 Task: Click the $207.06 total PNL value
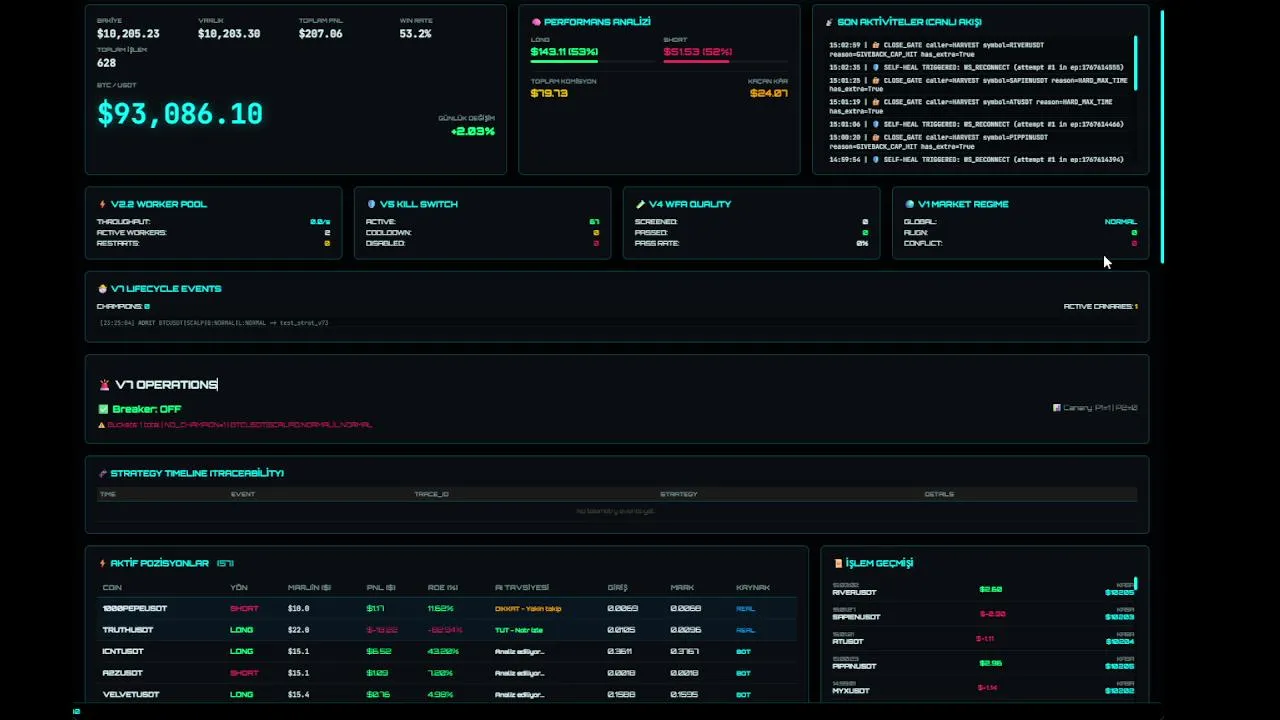[x=320, y=33]
